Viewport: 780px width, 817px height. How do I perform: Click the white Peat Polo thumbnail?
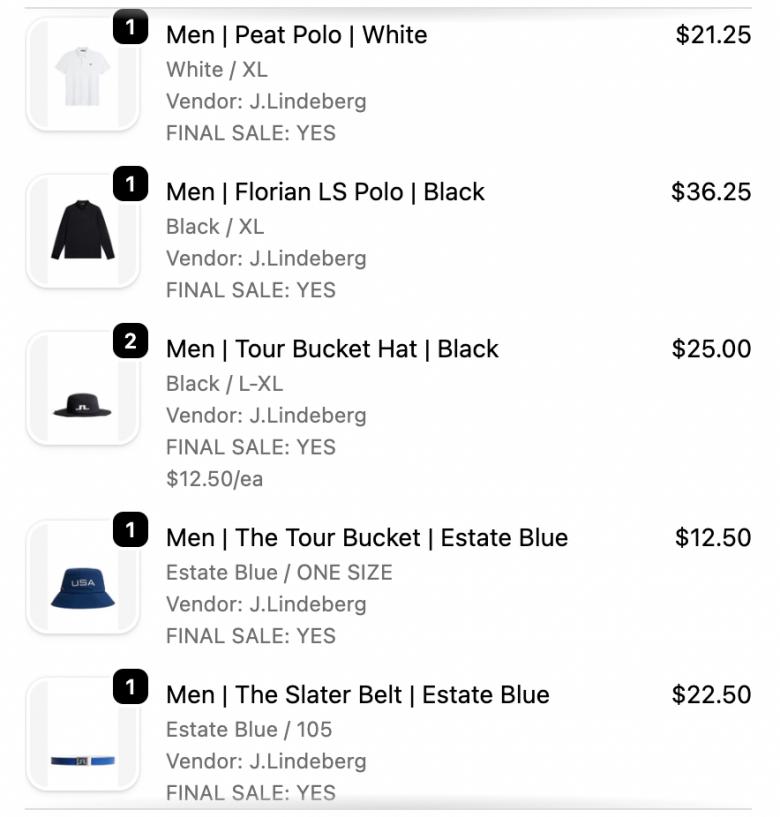click(x=82, y=75)
